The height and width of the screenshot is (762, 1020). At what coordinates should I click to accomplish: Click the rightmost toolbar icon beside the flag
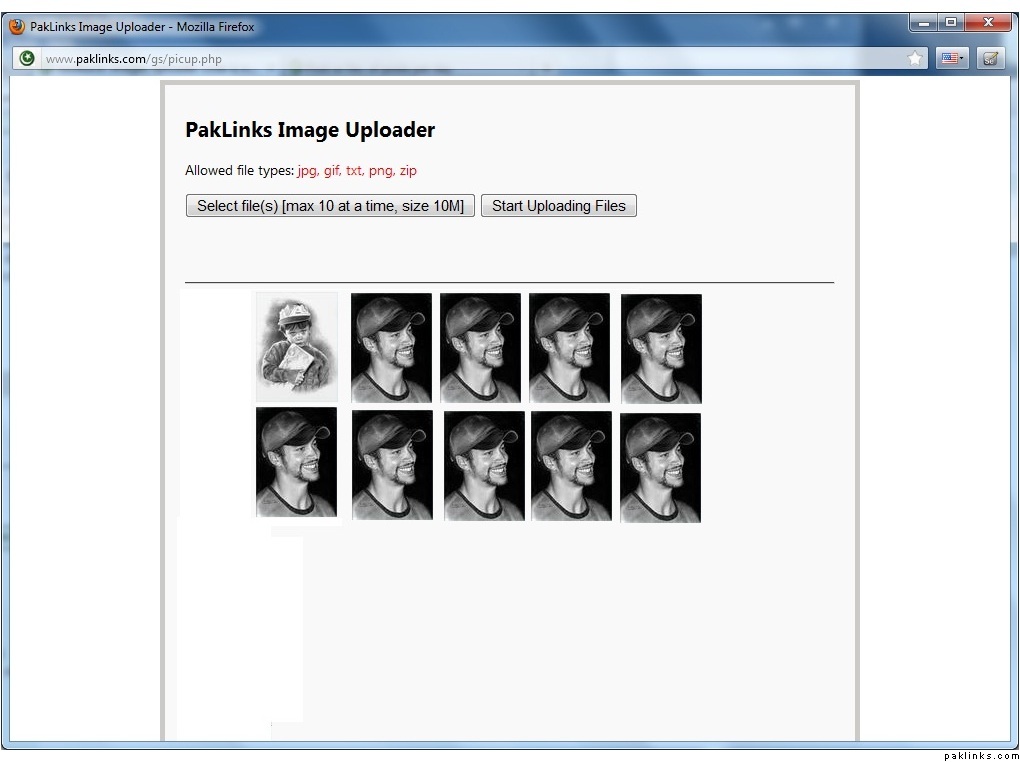click(989, 58)
